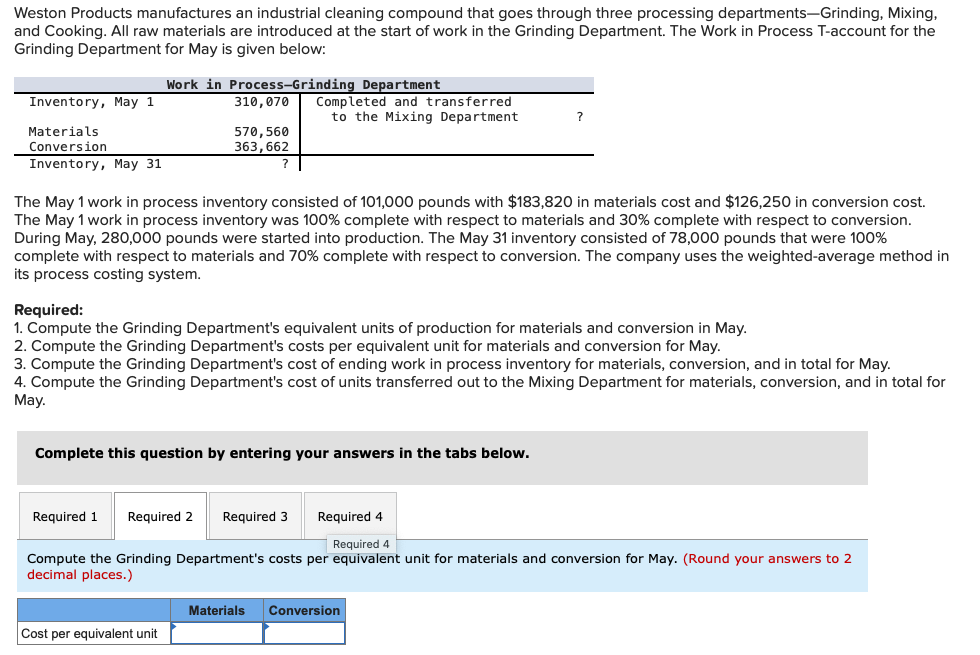Switch to the Required 2 tab

click(x=161, y=516)
